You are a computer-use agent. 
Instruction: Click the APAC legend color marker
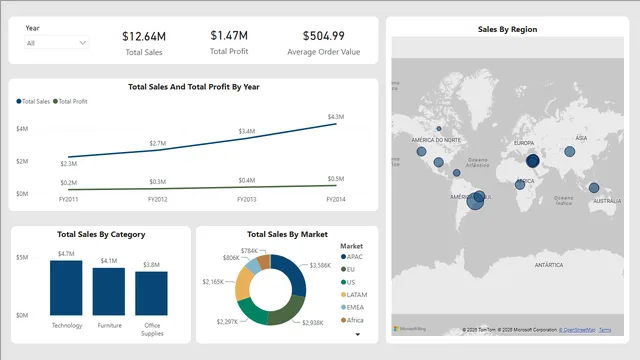343,257
